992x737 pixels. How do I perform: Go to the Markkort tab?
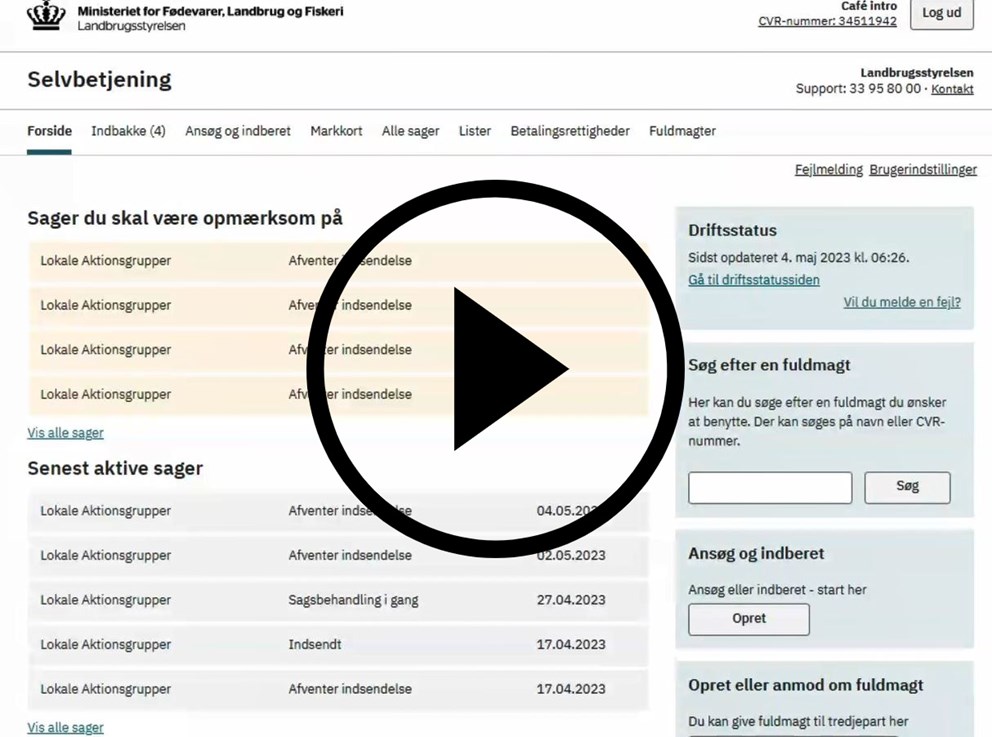click(336, 131)
